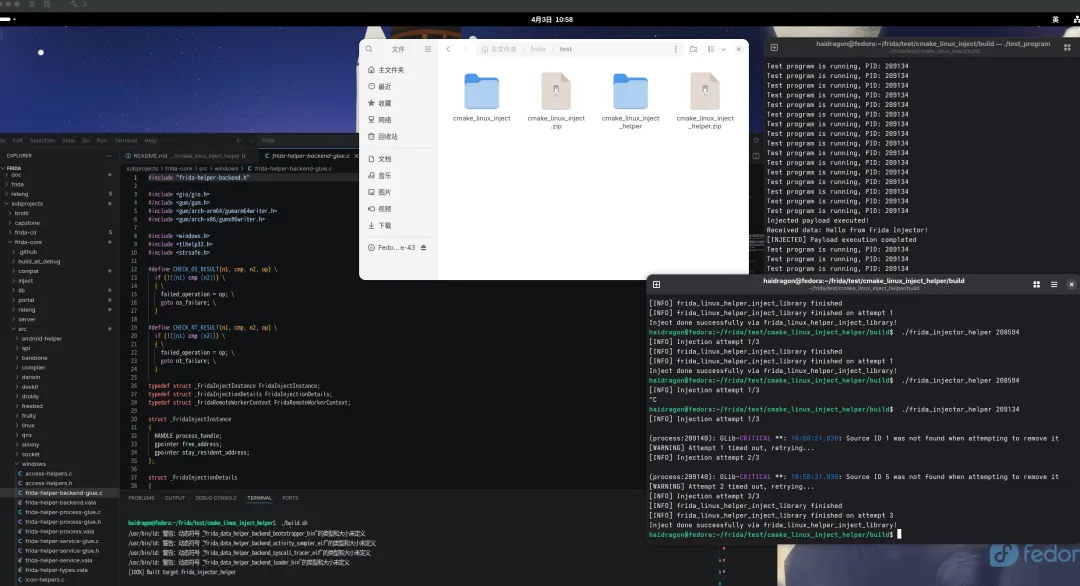
Task: Open the three-dot path menu in Files
Action: click(x=676, y=50)
